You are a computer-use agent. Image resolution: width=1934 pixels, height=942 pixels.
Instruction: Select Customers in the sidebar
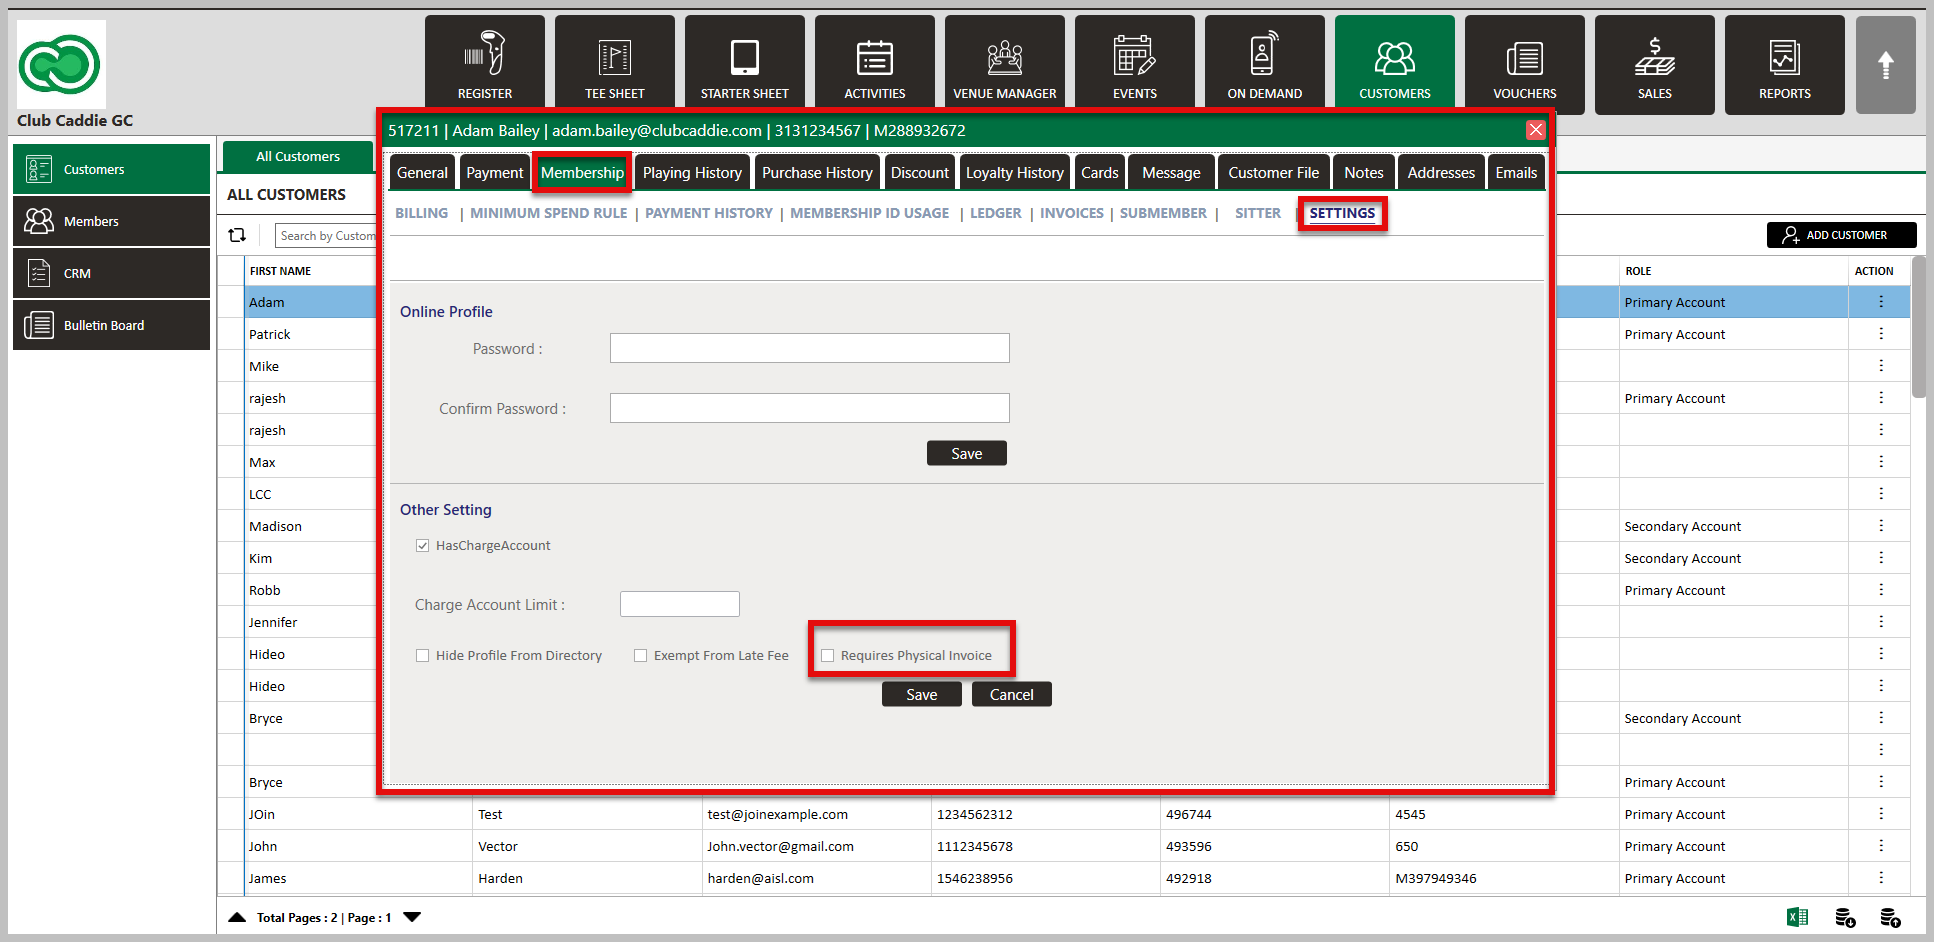[x=111, y=169]
